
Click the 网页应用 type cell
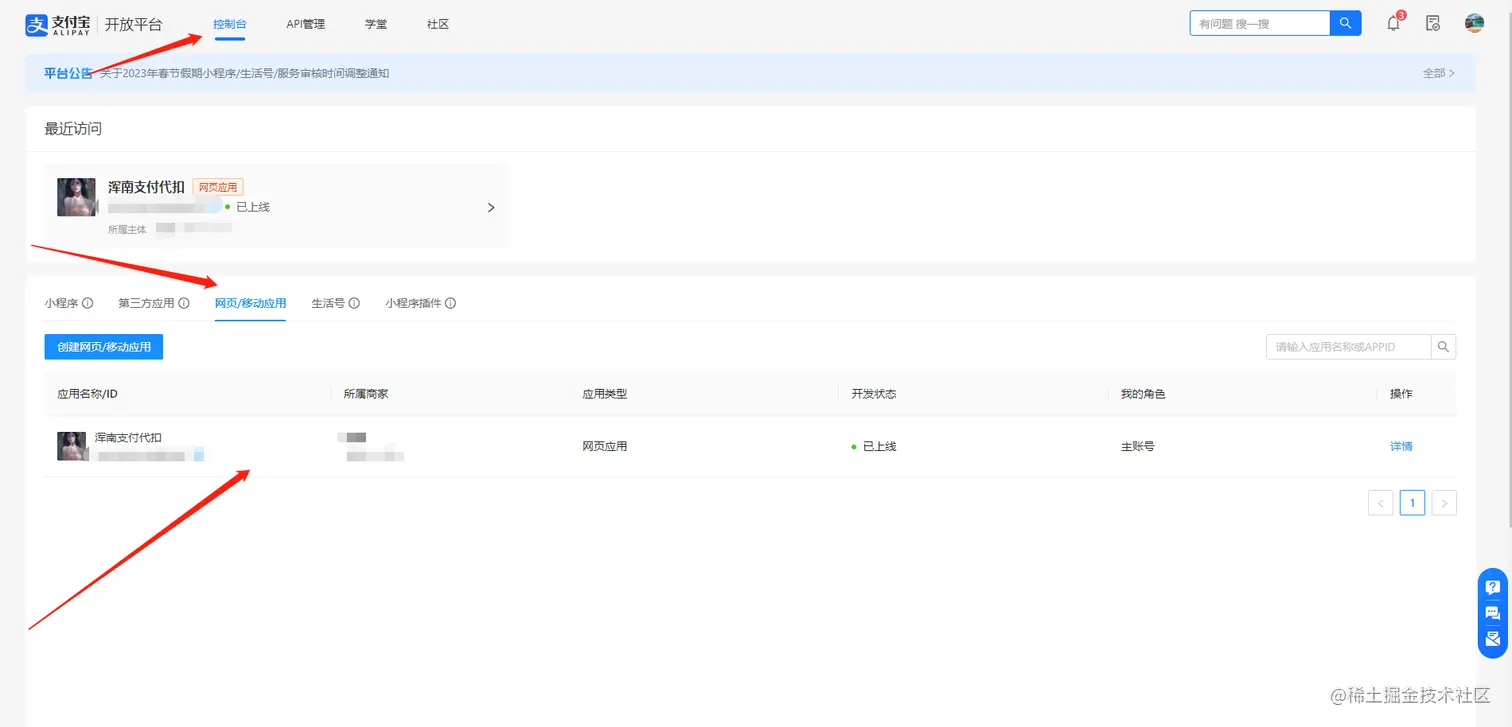[x=605, y=446]
